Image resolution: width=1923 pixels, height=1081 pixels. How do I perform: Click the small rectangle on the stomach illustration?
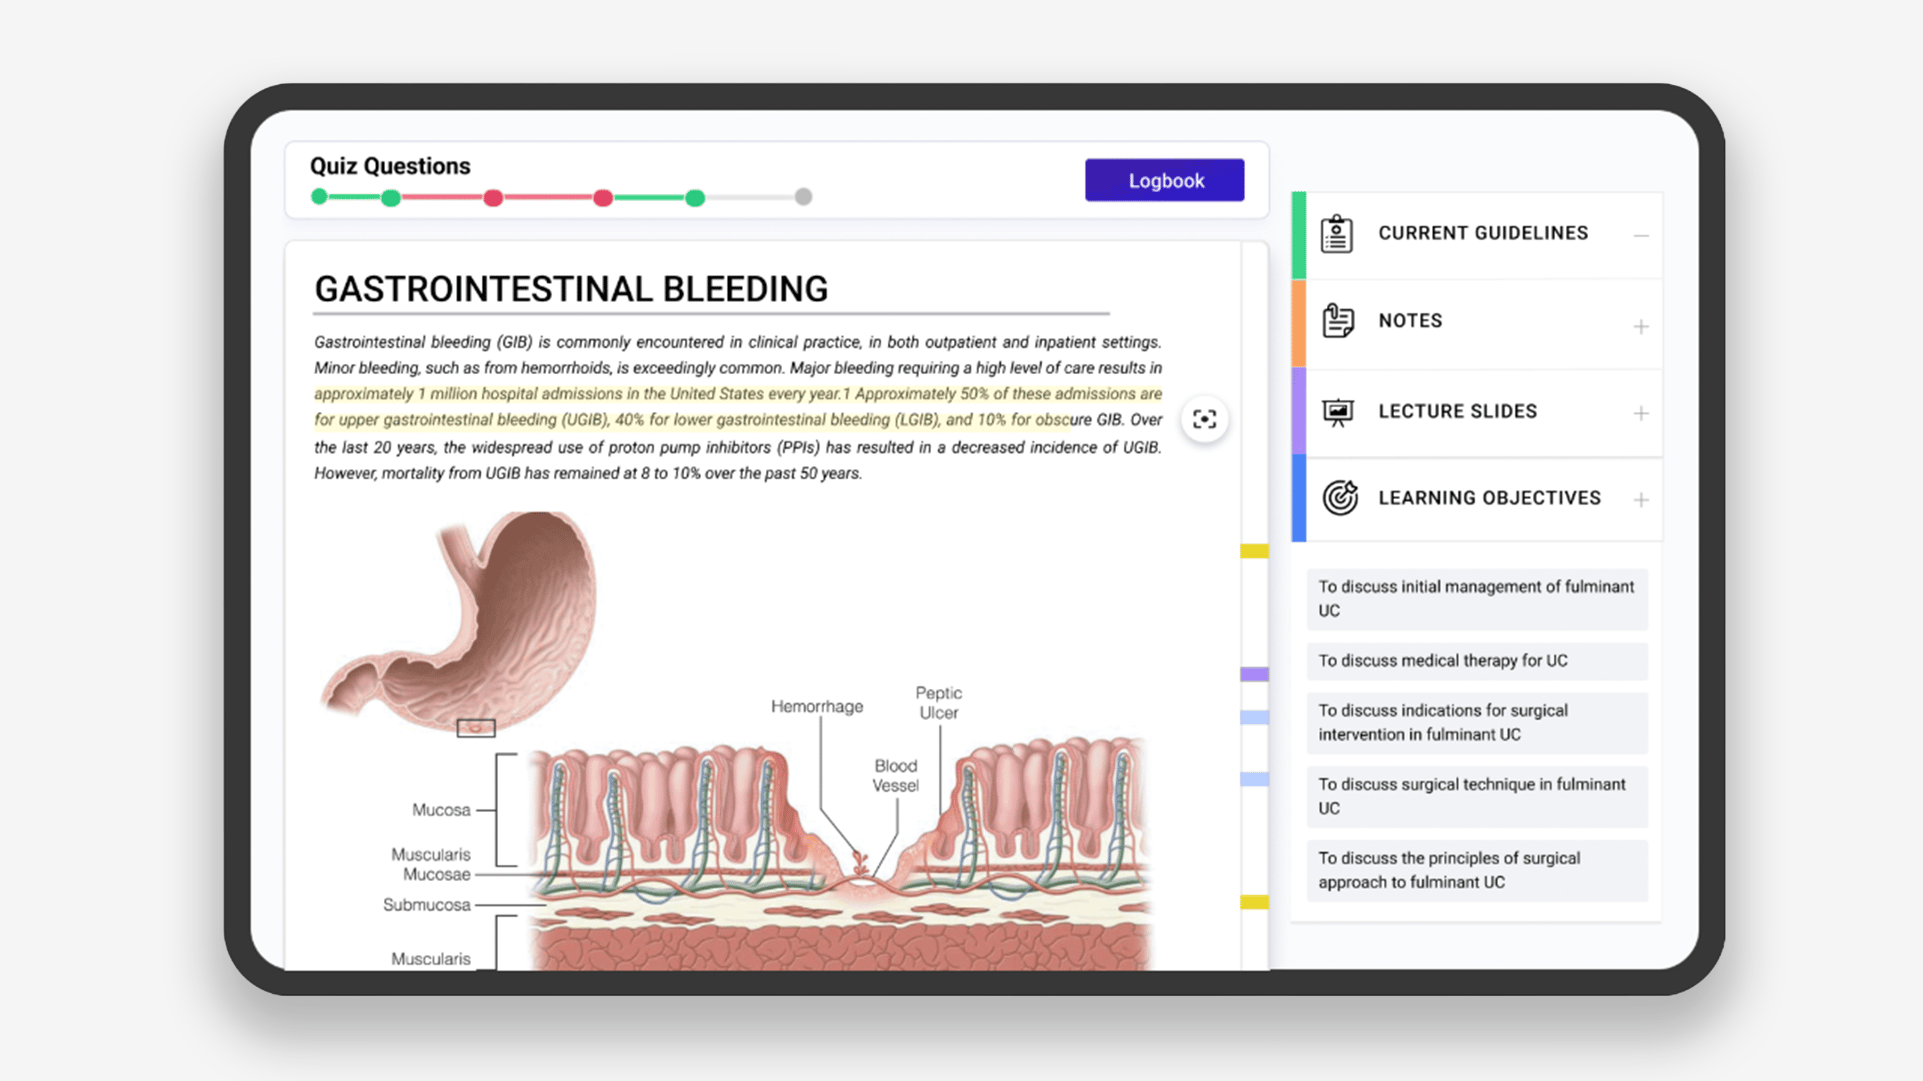click(x=476, y=728)
